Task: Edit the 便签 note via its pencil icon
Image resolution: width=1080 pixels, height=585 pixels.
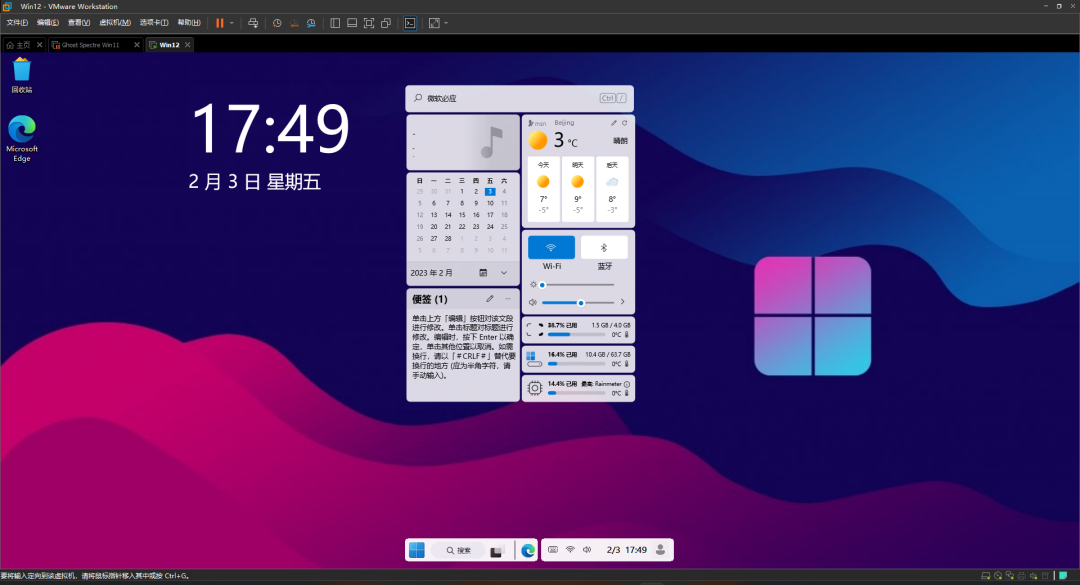Action: pos(490,299)
